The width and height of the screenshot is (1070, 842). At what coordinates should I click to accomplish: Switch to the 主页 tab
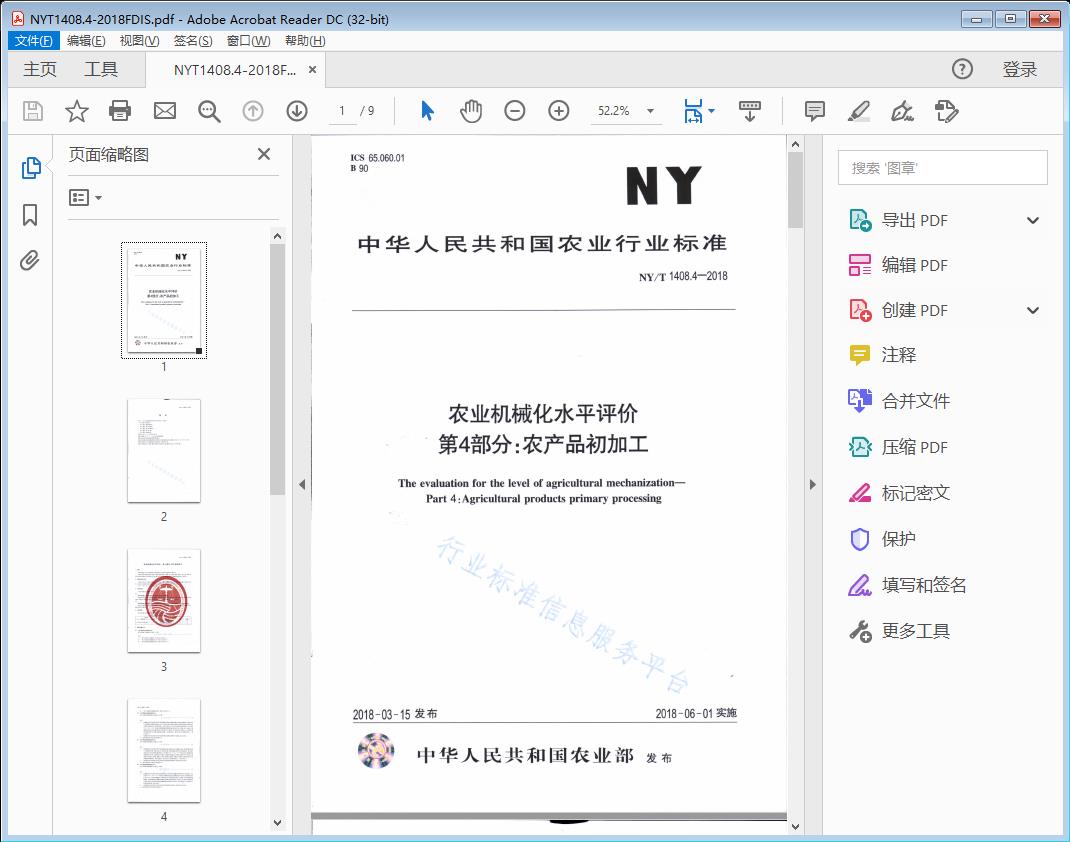[40, 69]
